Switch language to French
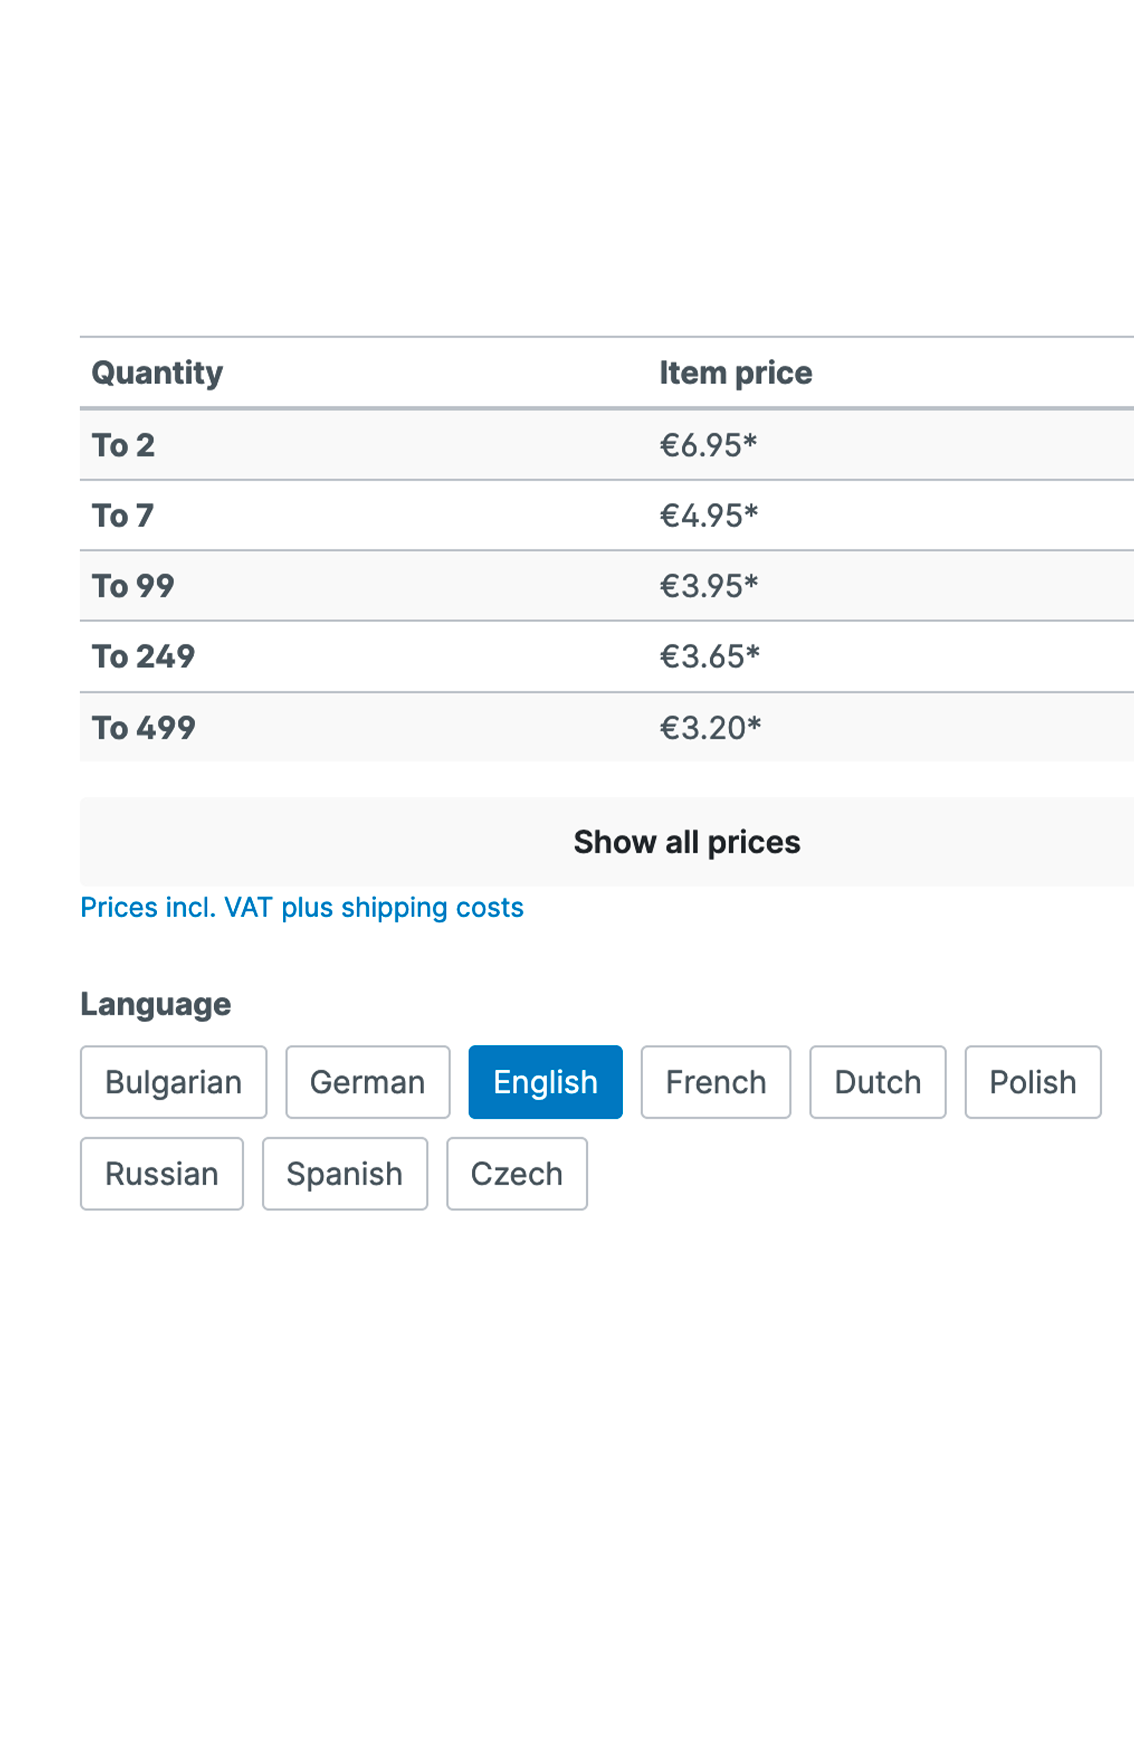The width and height of the screenshot is (1134, 1757). (715, 1082)
